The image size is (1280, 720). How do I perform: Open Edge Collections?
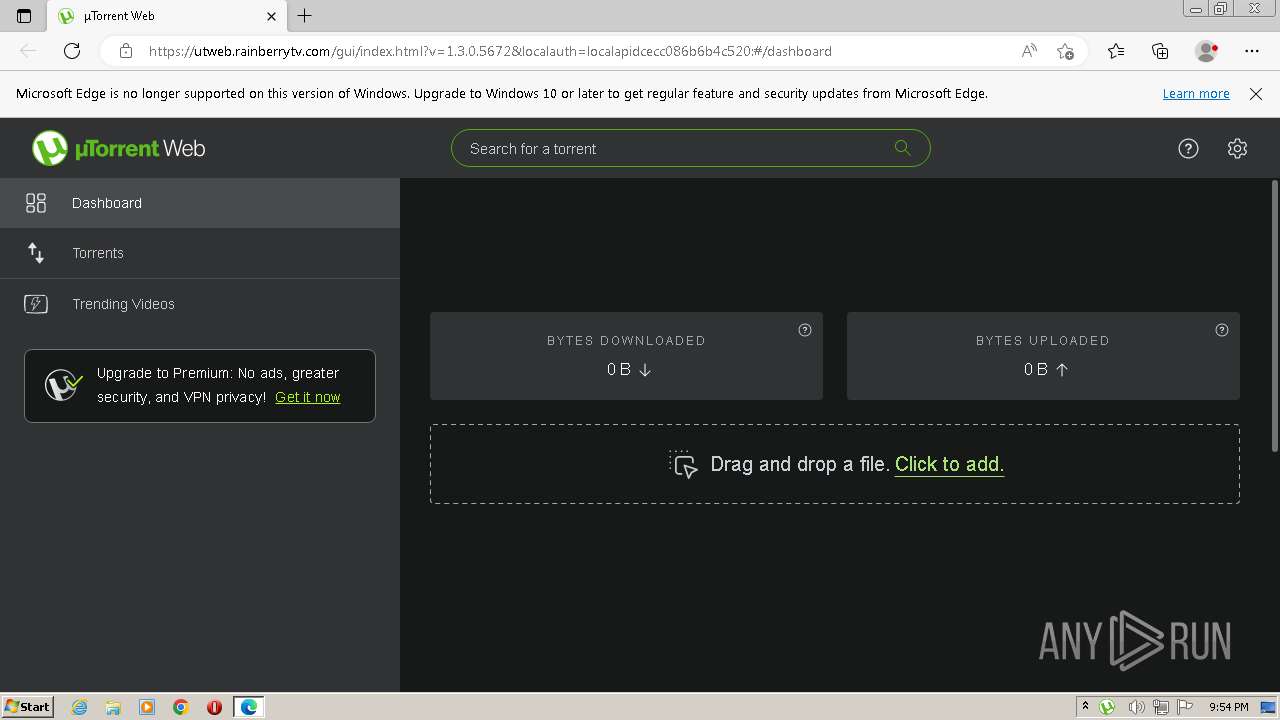(x=1160, y=51)
